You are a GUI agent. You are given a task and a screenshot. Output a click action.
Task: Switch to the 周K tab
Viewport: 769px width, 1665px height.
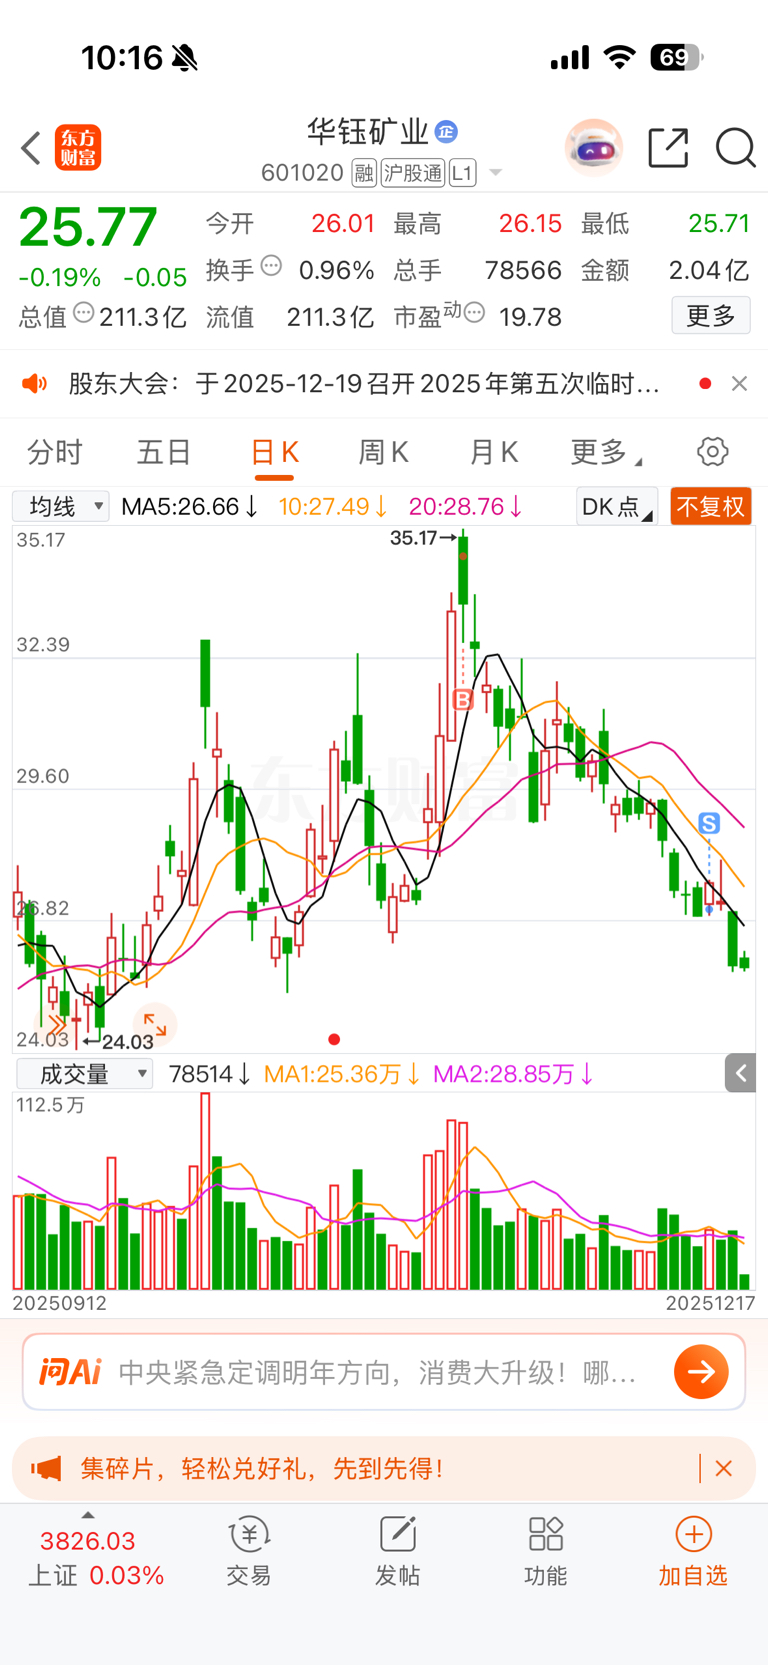point(384,453)
